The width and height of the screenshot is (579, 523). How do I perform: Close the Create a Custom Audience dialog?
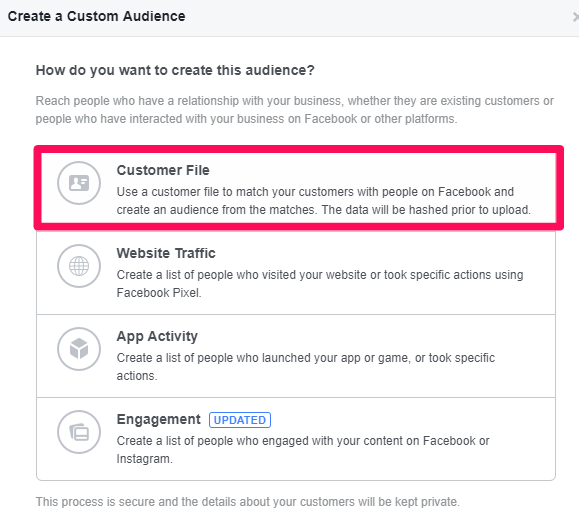coord(576,17)
